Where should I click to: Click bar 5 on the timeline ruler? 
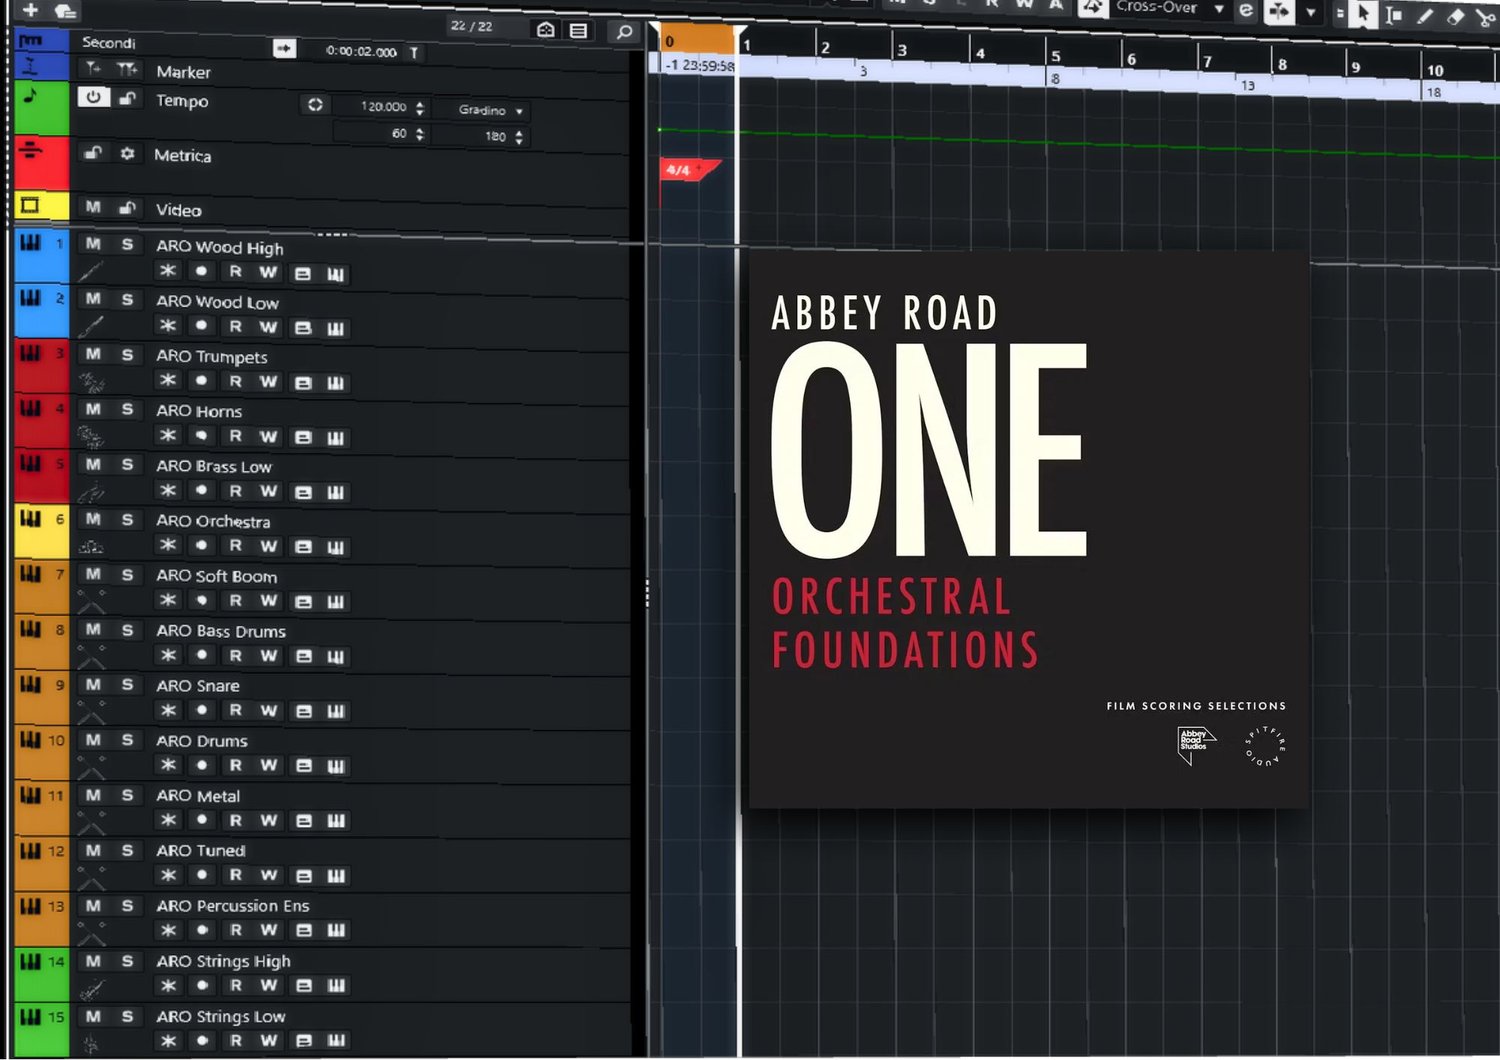1056,57
